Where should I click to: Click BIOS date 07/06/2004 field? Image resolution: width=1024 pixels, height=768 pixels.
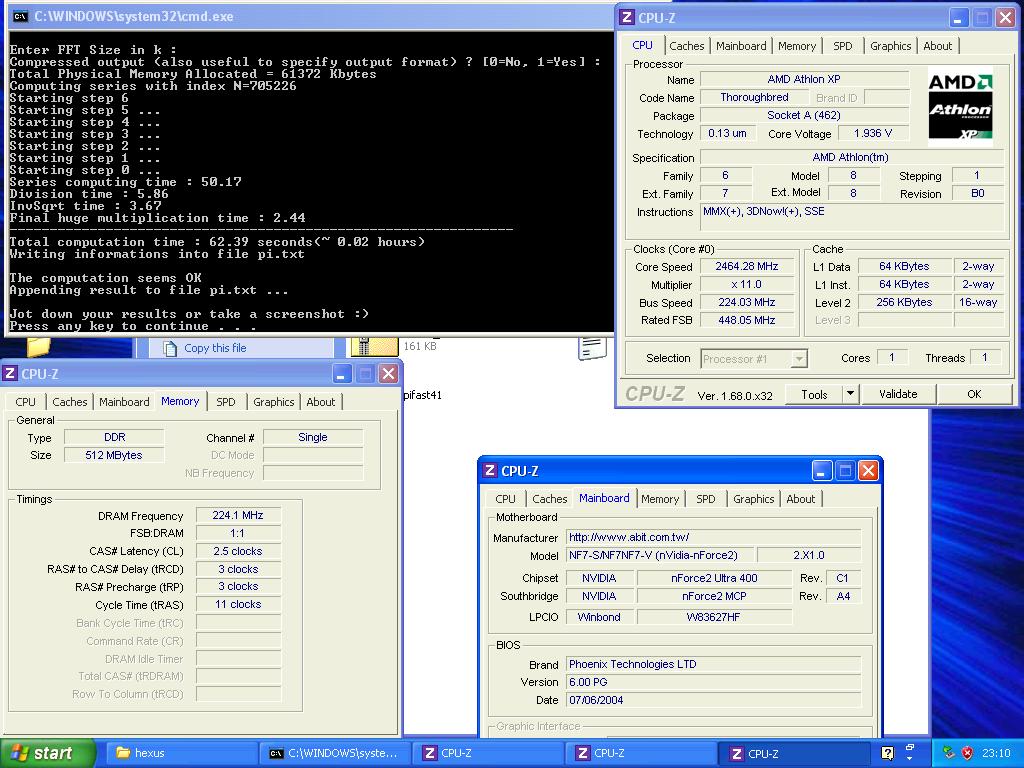[x=712, y=700]
